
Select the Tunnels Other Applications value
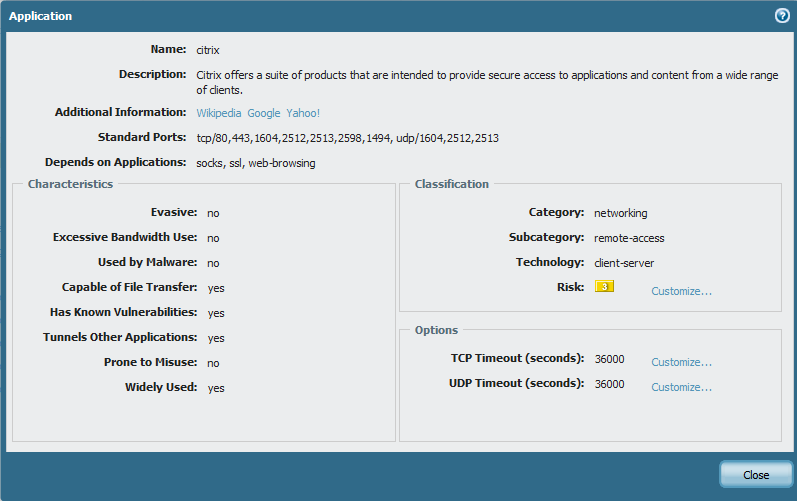tap(216, 338)
